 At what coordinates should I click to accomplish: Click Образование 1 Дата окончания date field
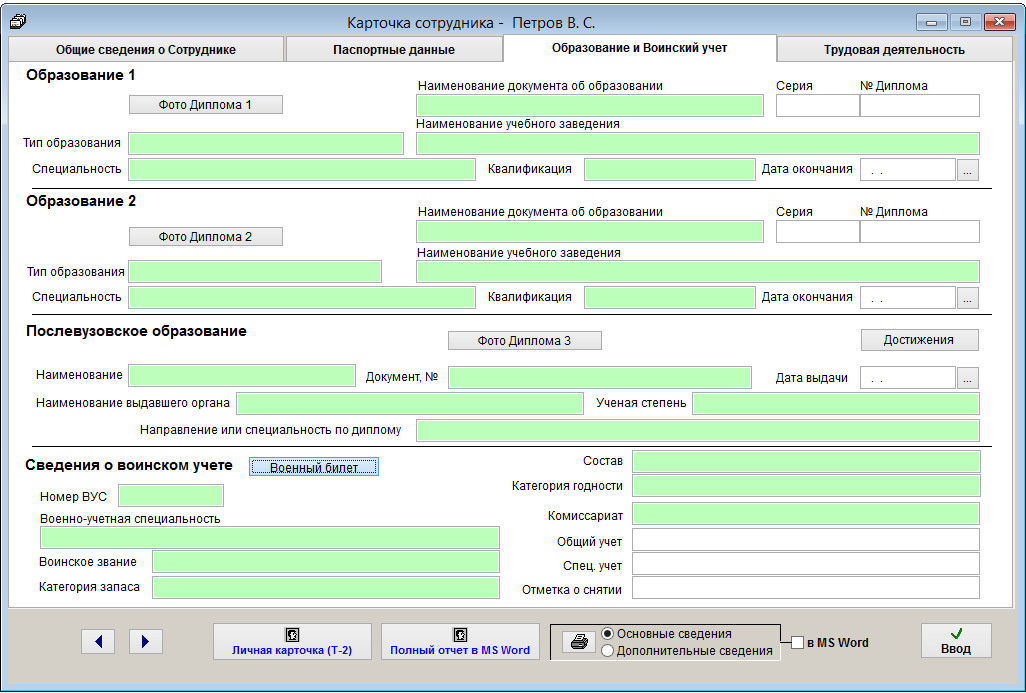(x=908, y=170)
